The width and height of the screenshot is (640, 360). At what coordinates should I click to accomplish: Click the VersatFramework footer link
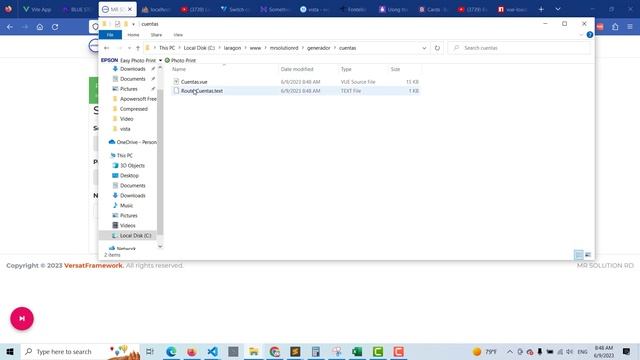pyautogui.click(x=94, y=266)
